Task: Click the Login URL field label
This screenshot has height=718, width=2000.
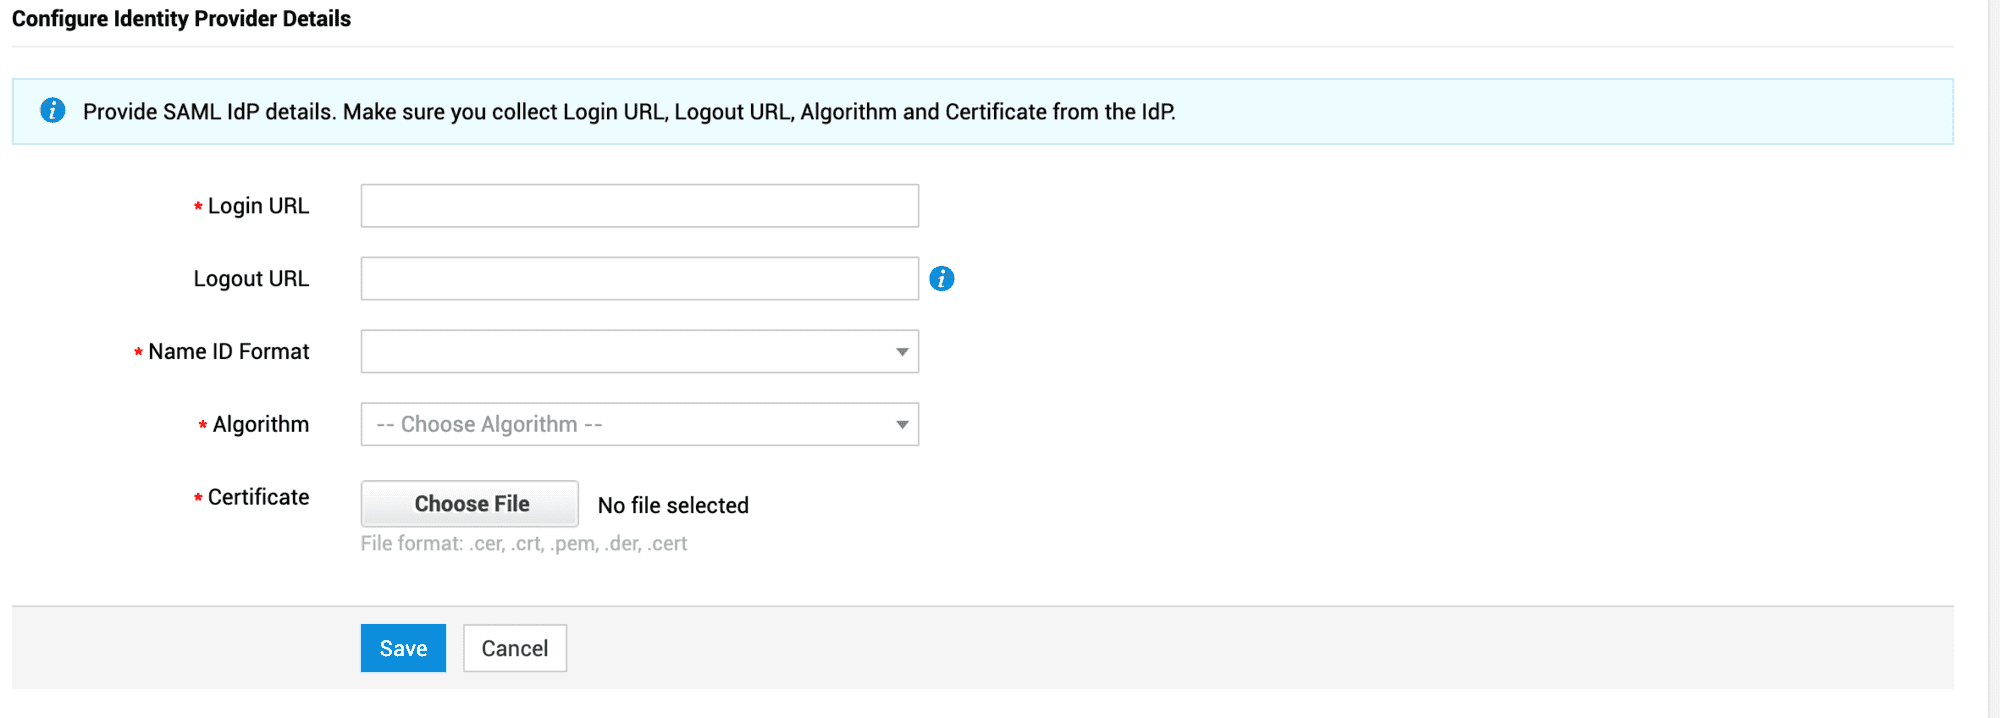Action: coord(258,206)
